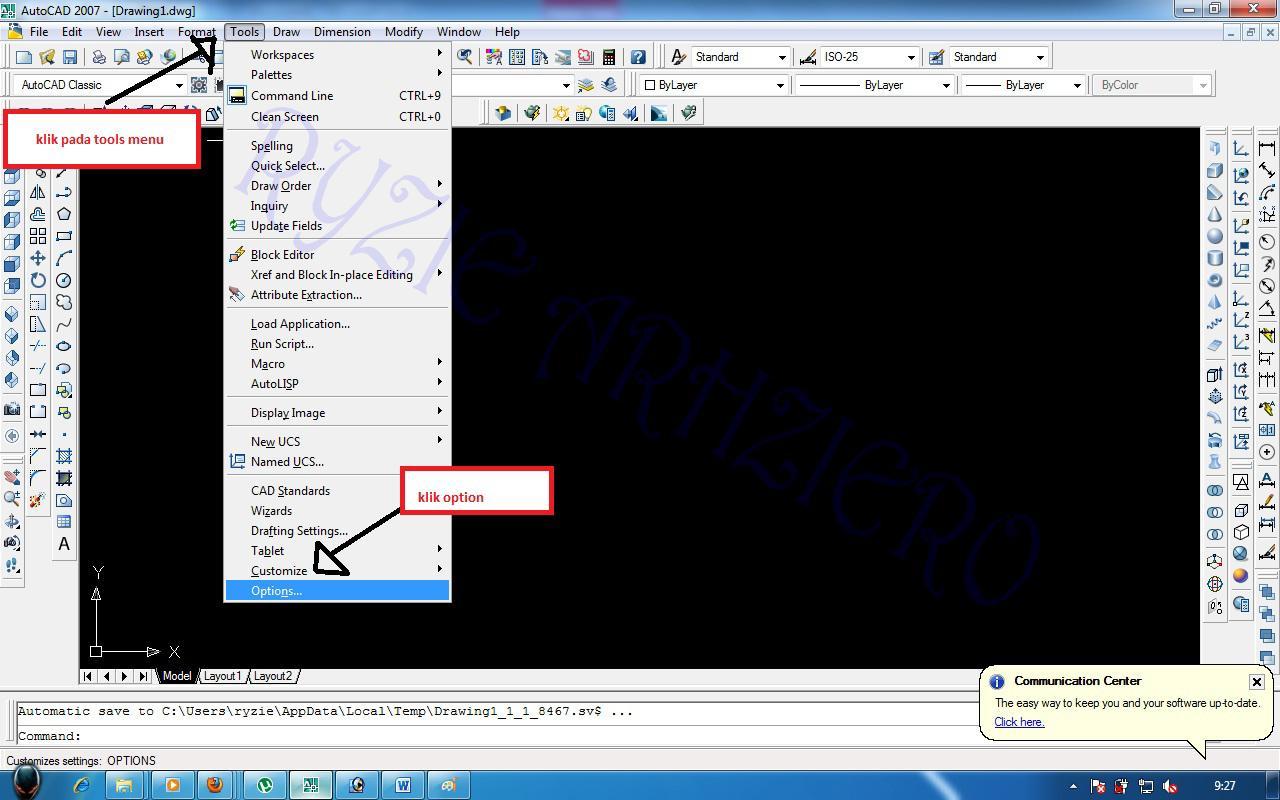Open the ISO-25 dimension style dropdown
The image size is (1280, 800).
869,57
